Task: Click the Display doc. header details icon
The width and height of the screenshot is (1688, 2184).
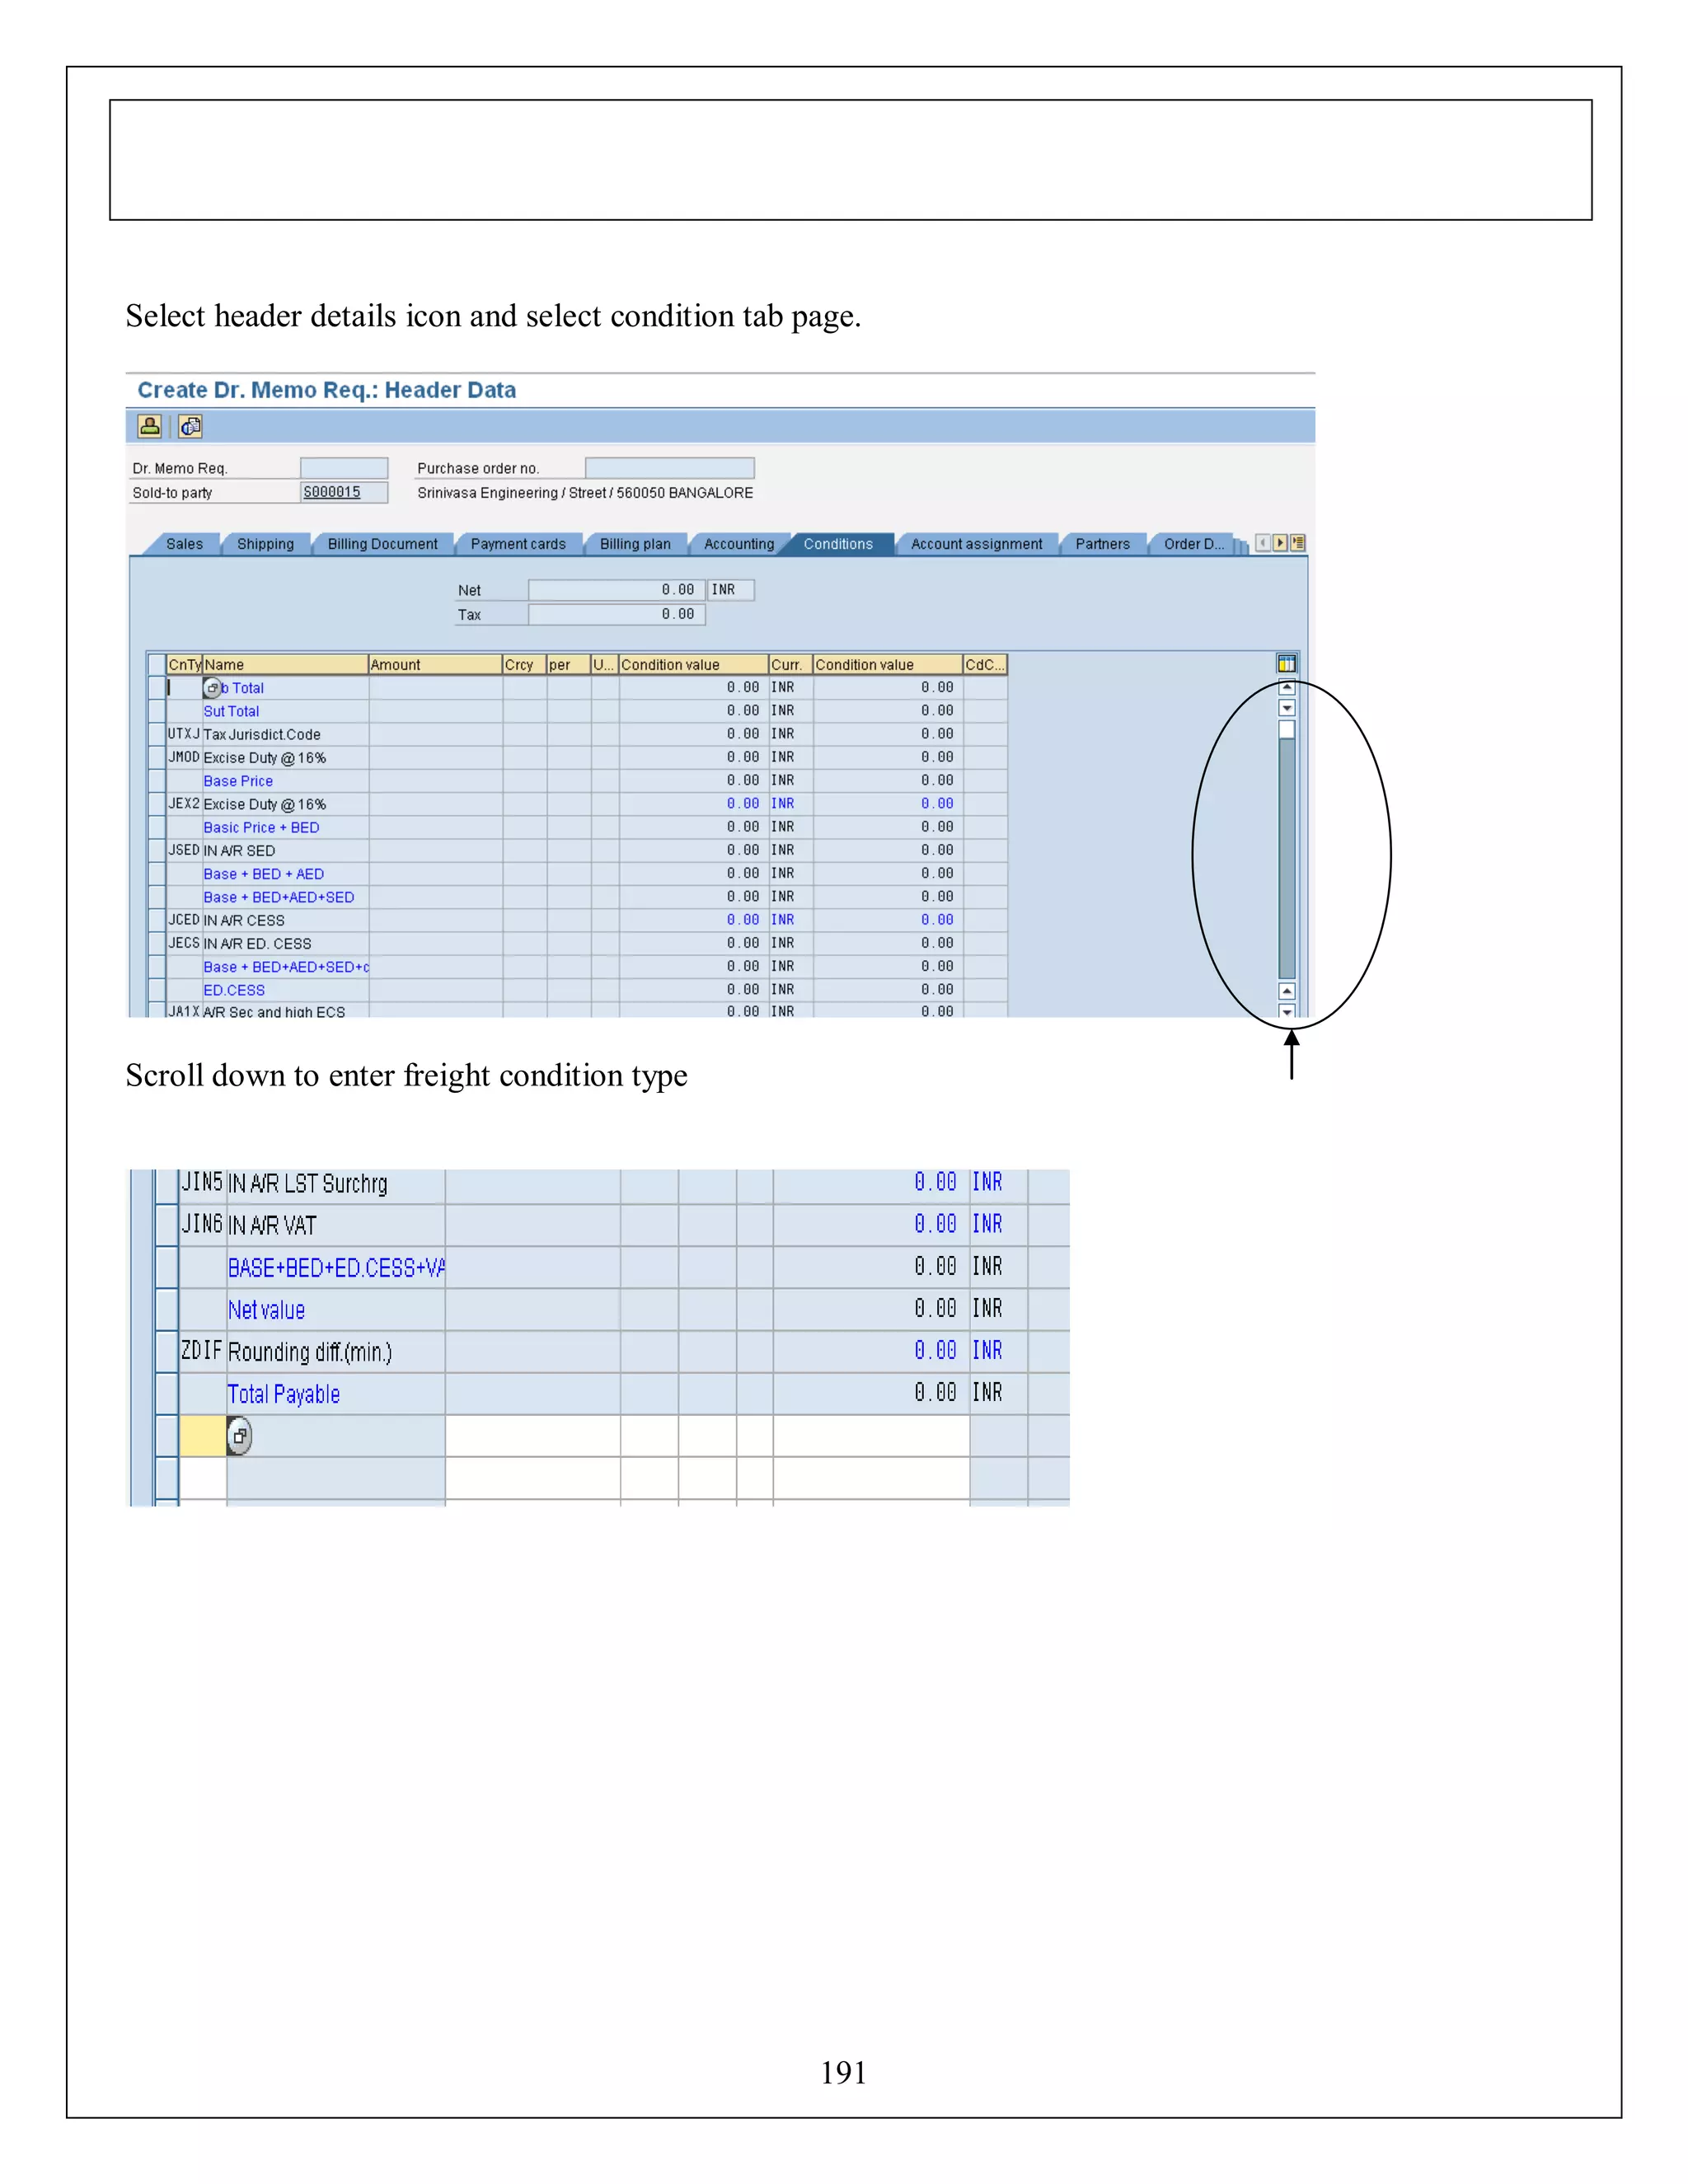Action: [149, 427]
